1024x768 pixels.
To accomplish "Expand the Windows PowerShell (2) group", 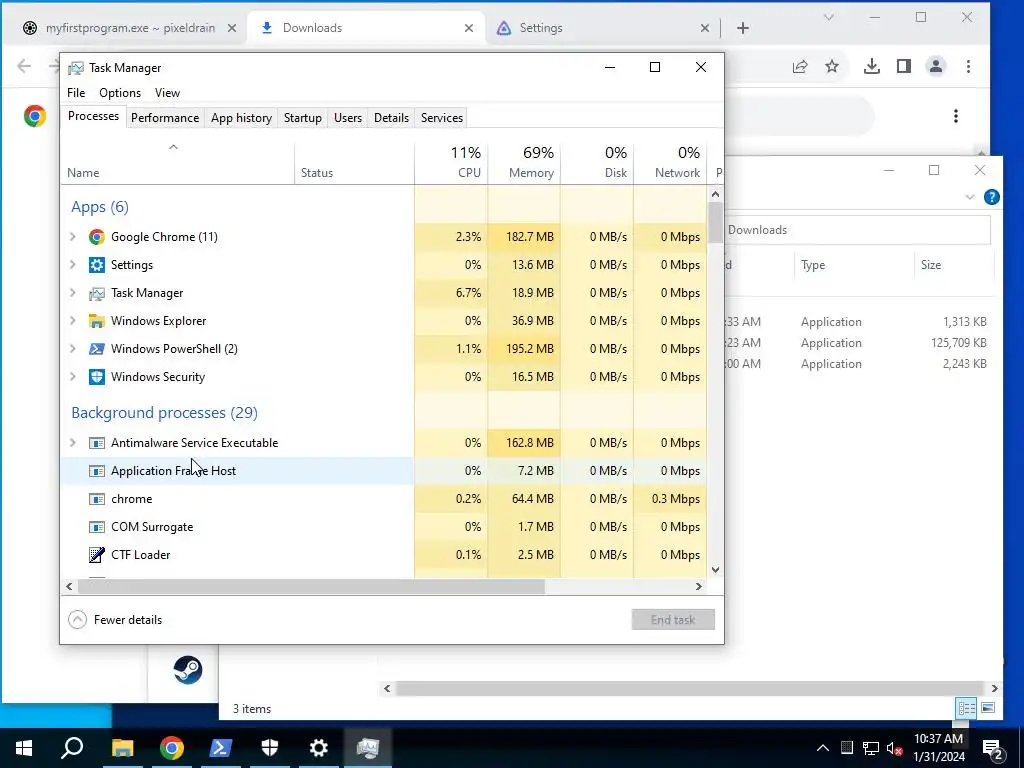I will pos(73,349).
